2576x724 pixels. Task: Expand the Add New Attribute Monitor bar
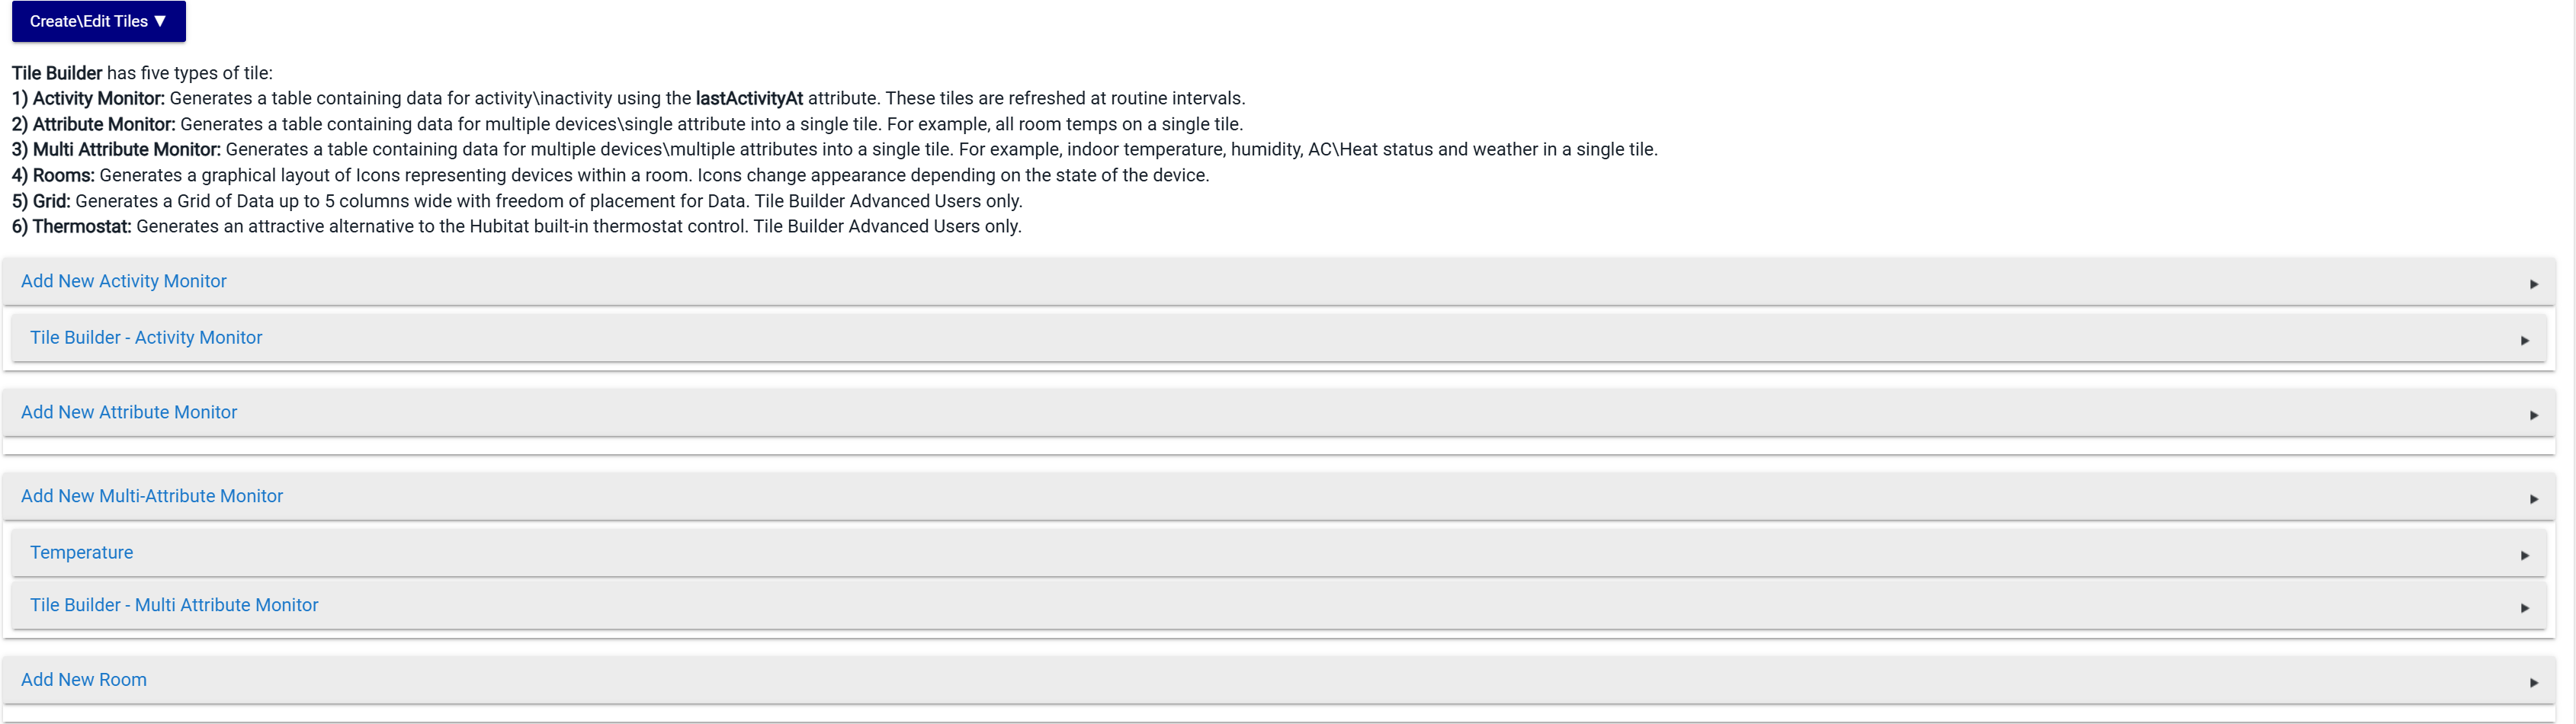coord(1279,412)
